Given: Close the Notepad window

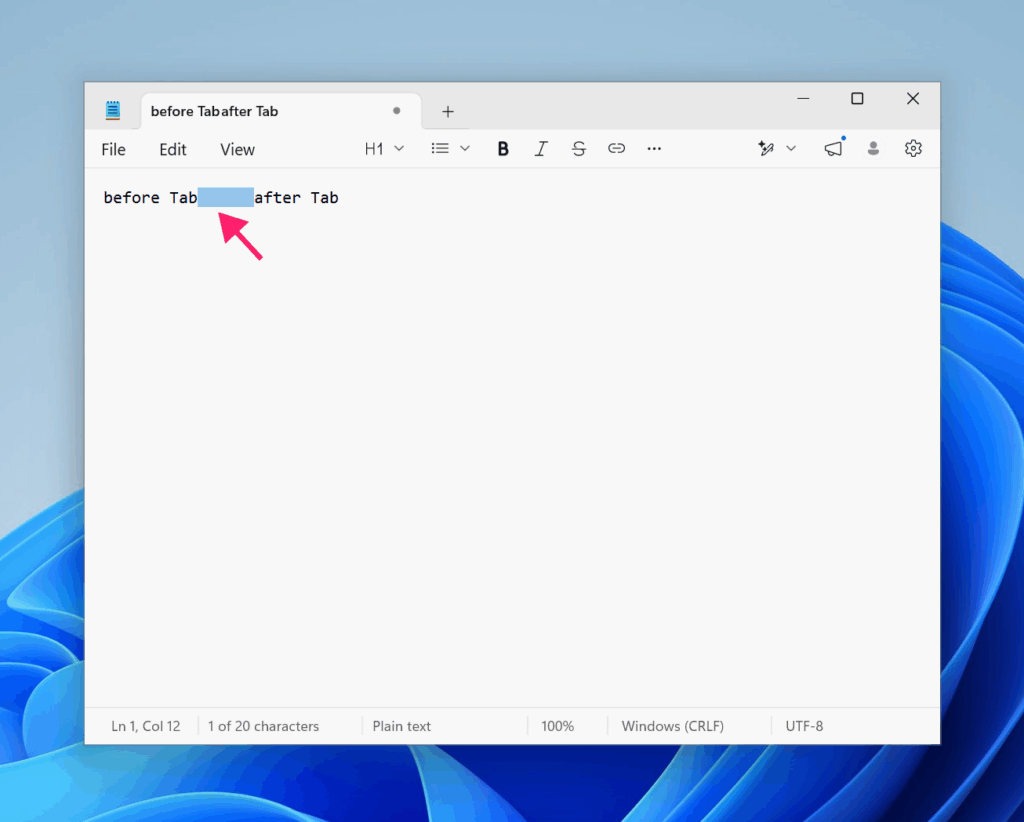Looking at the screenshot, I should pos(913,99).
